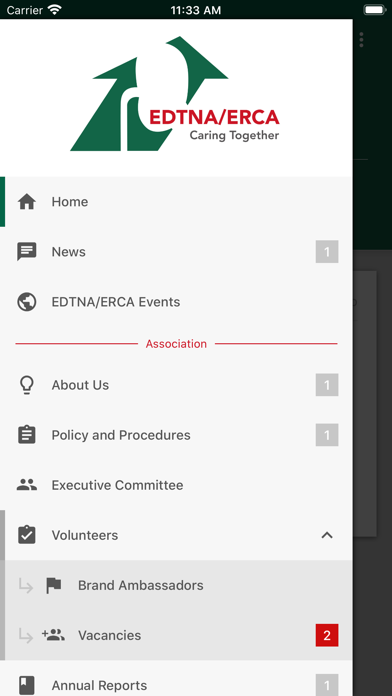The height and width of the screenshot is (696, 392).
Task: Tap the gray badge on About Us
Action: 327,385
